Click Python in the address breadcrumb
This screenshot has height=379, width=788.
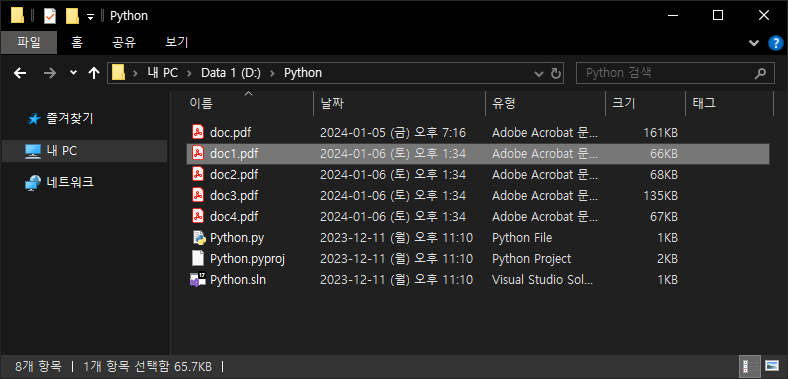[303, 73]
